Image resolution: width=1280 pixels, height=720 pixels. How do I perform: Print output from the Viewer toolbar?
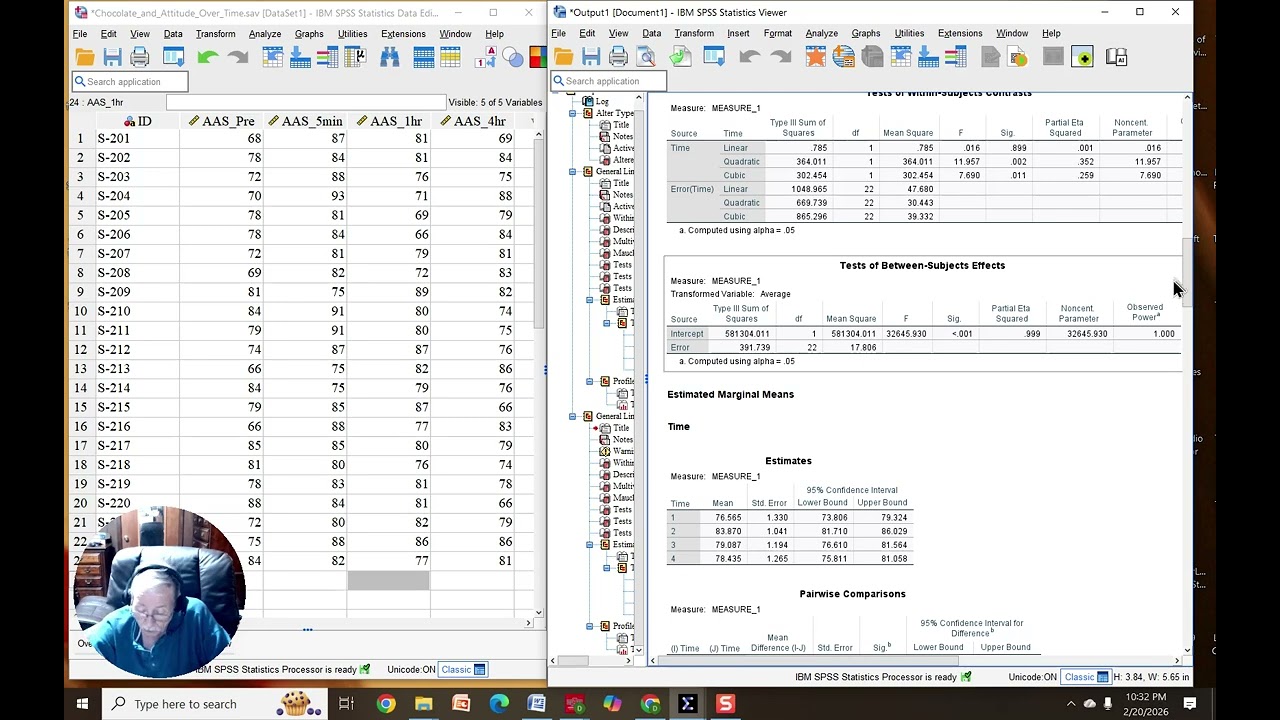[618, 57]
